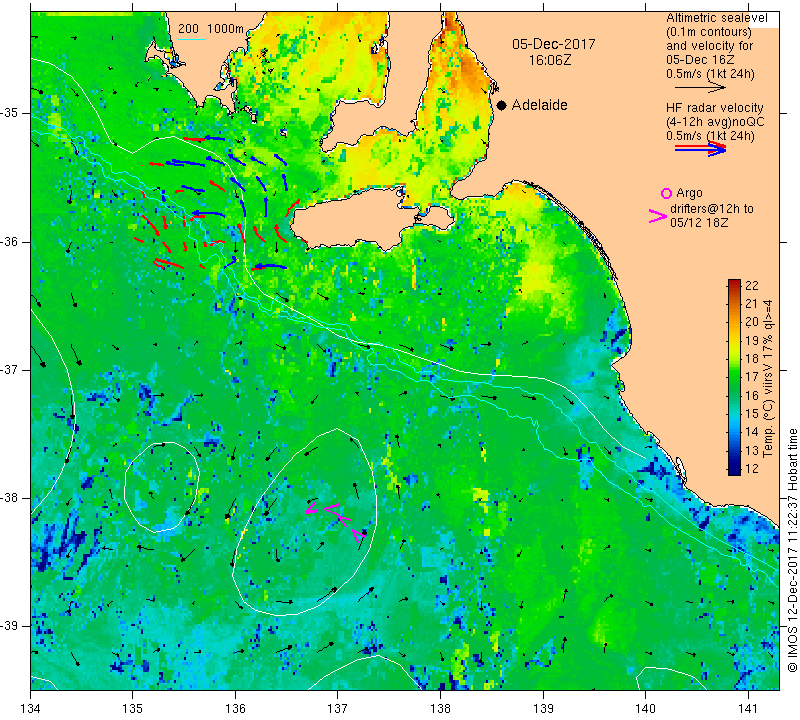Click the 19 value on temperature scale

coord(752,340)
